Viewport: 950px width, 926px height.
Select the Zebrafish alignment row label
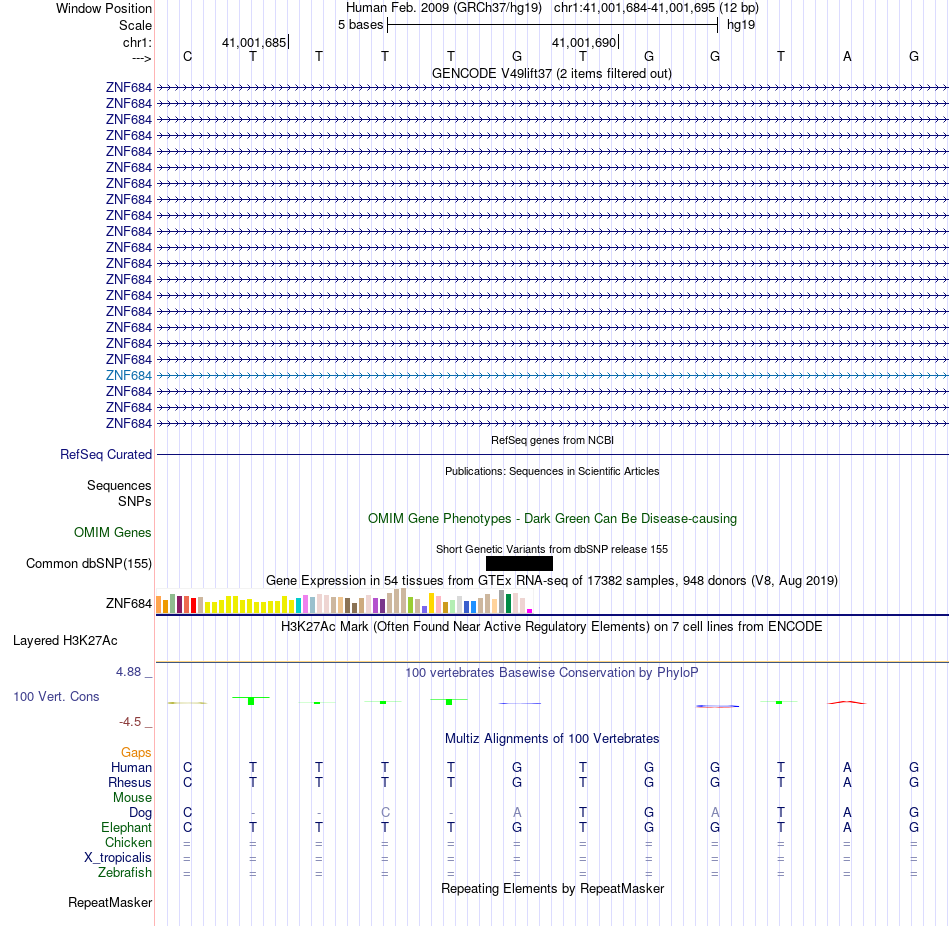click(125, 873)
